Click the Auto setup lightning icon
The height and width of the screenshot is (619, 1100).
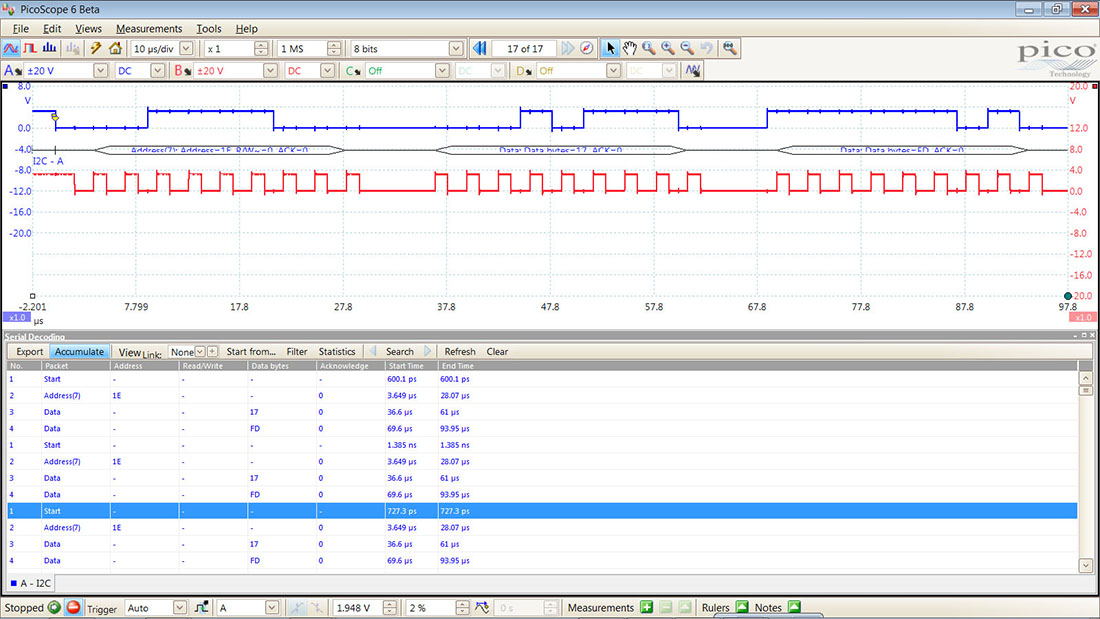pyautogui.click(x=96, y=48)
